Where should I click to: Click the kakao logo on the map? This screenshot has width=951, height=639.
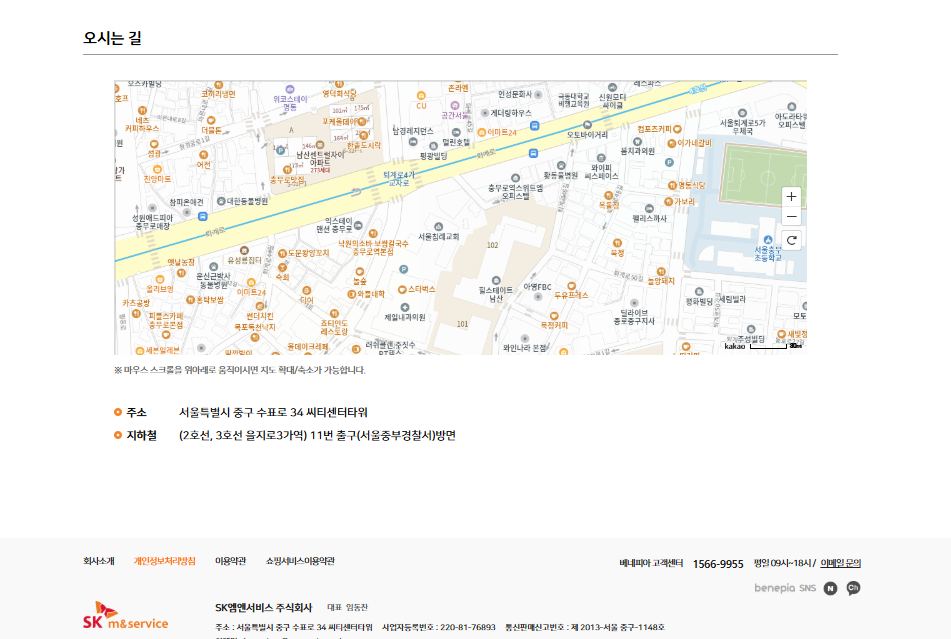point(734,346)
